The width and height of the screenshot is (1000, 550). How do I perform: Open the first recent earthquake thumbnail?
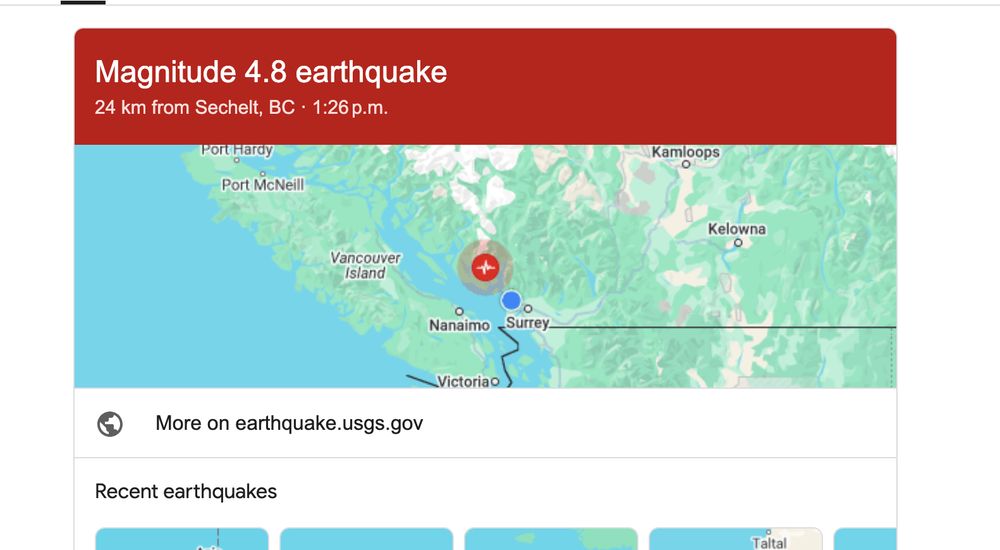pos(182,539)
